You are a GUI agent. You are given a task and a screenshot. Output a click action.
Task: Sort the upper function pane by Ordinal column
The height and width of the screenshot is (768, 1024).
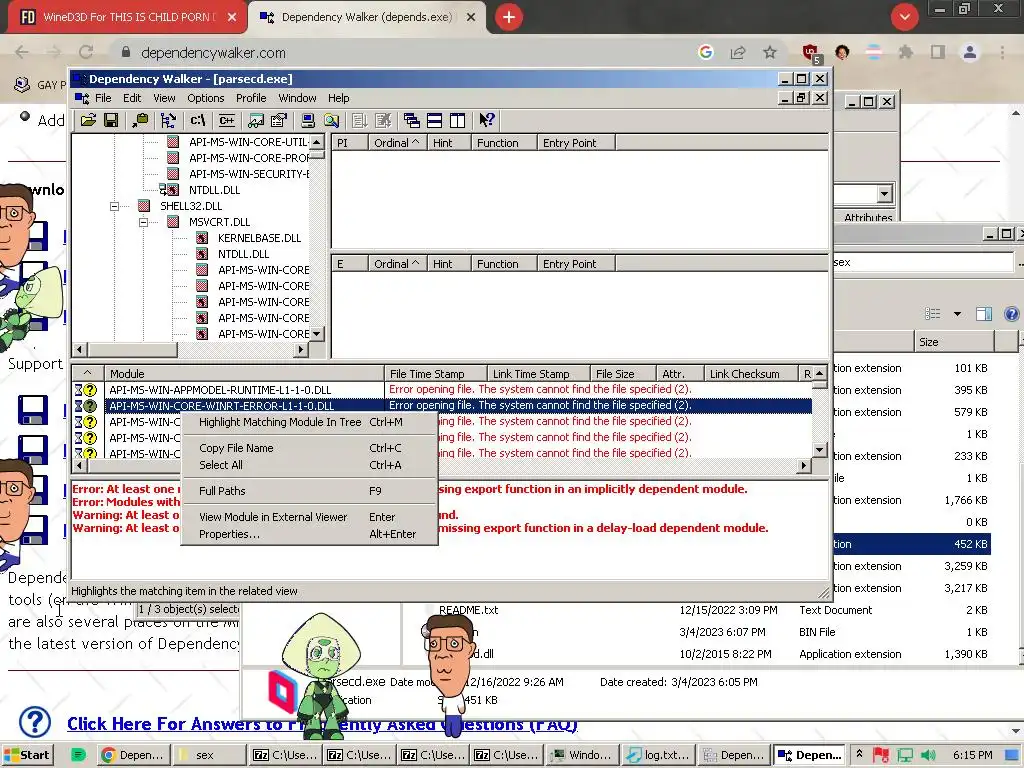pyautogui.click(x=396, y=142)
